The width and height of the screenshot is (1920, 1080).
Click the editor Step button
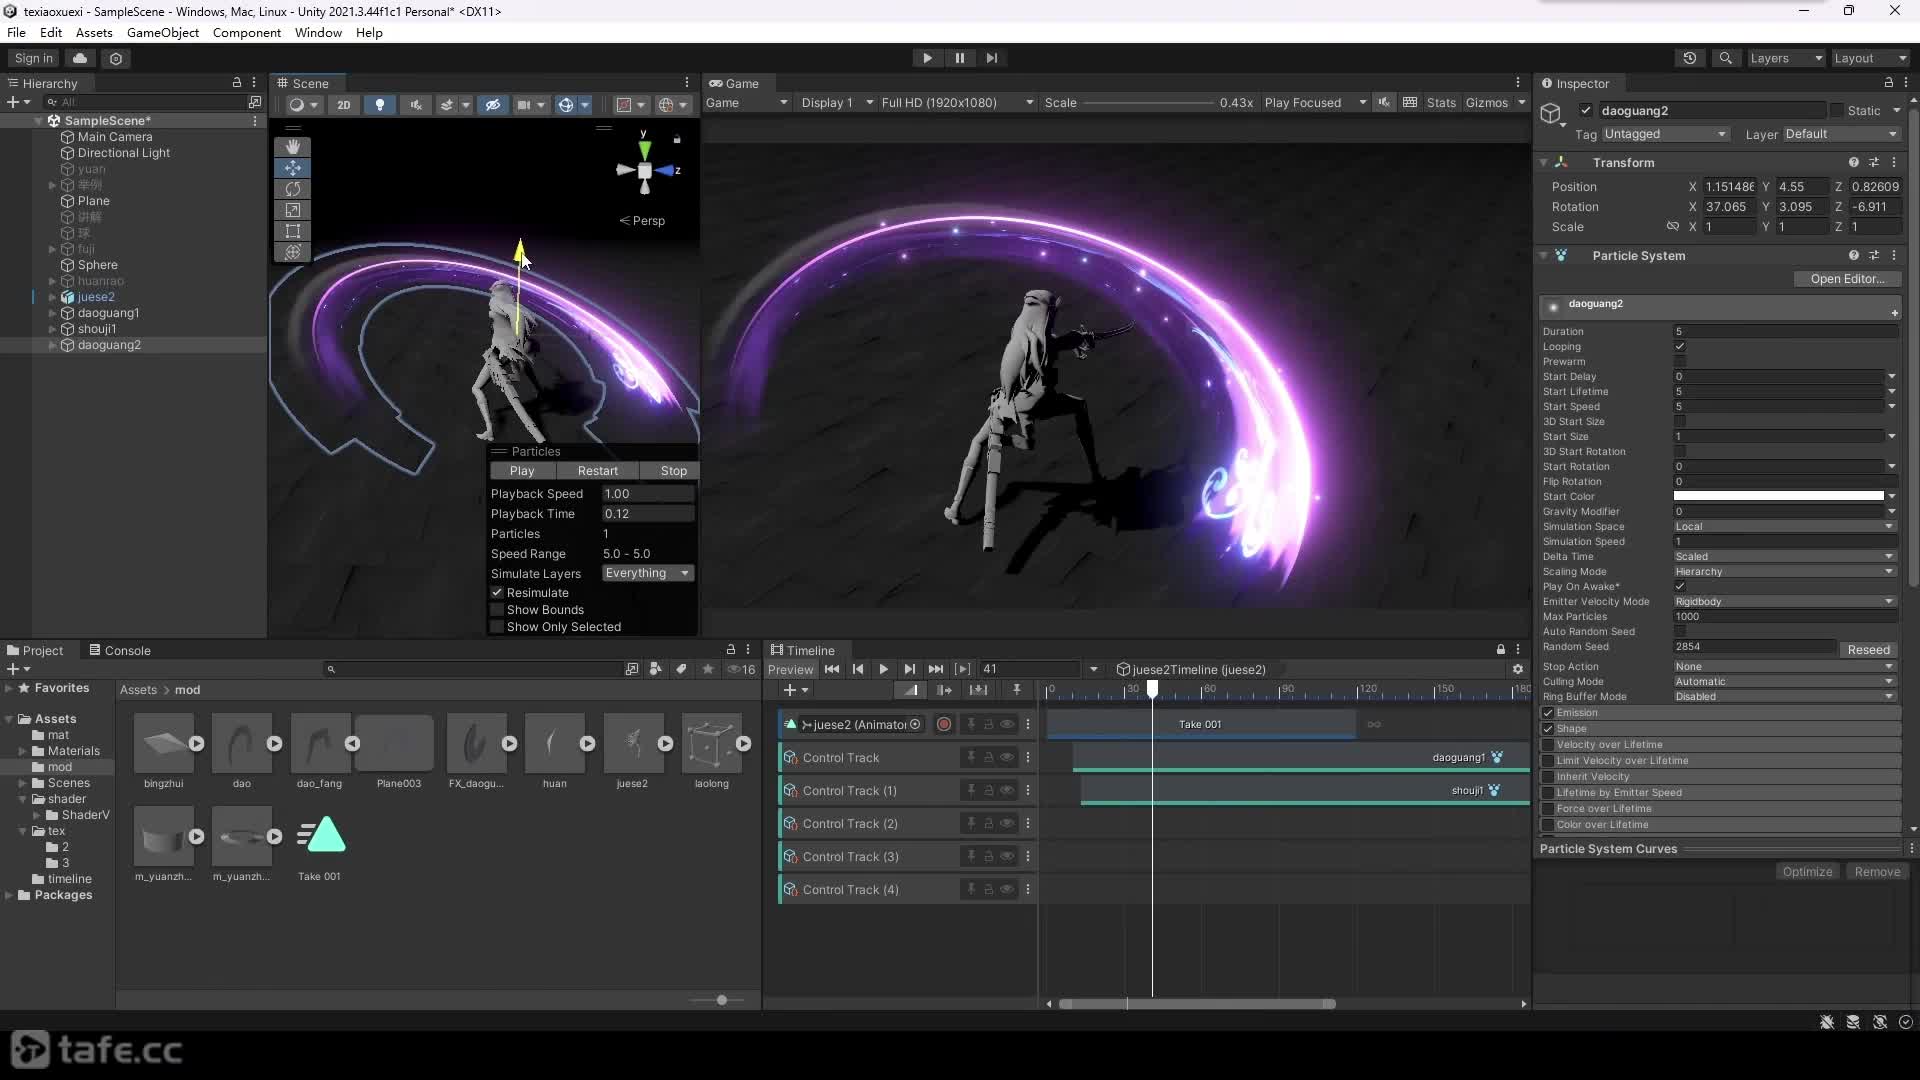pos(991,58)
